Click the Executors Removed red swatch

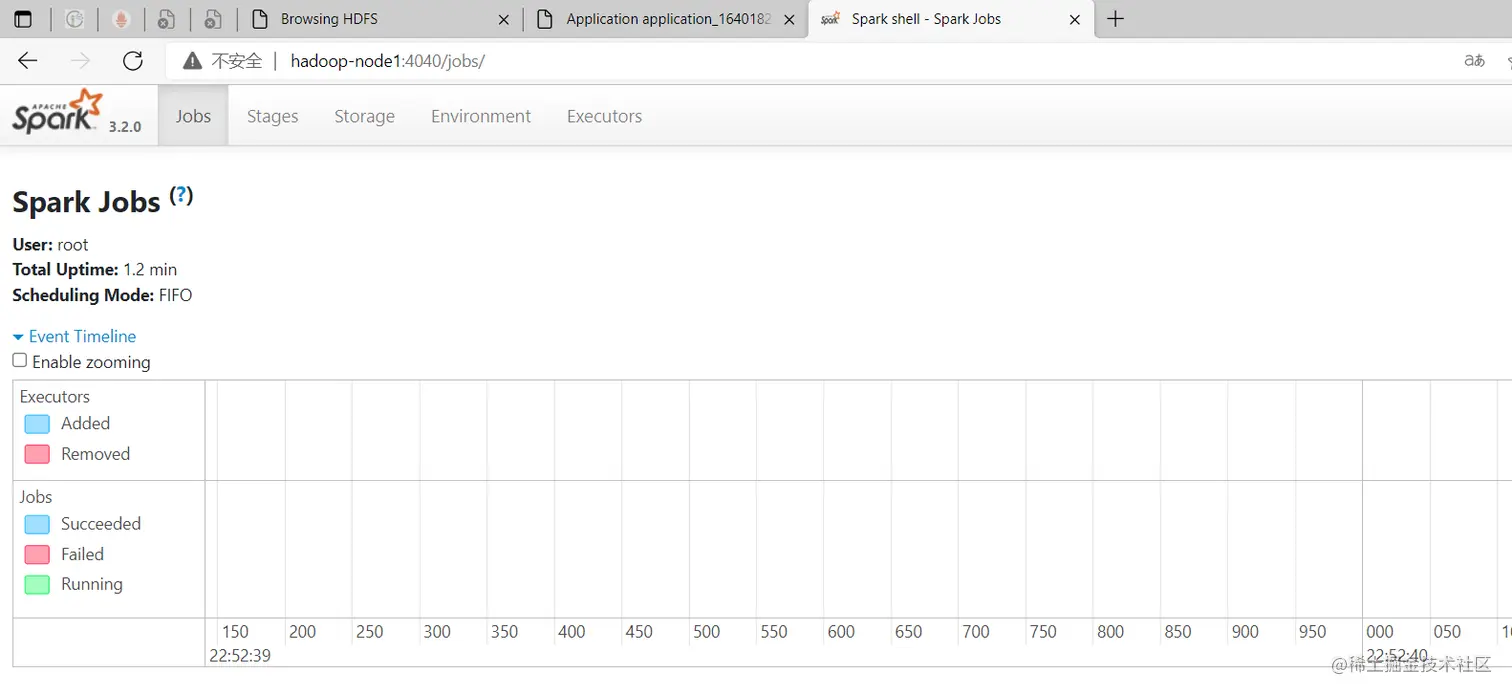(x=37, y=454)
